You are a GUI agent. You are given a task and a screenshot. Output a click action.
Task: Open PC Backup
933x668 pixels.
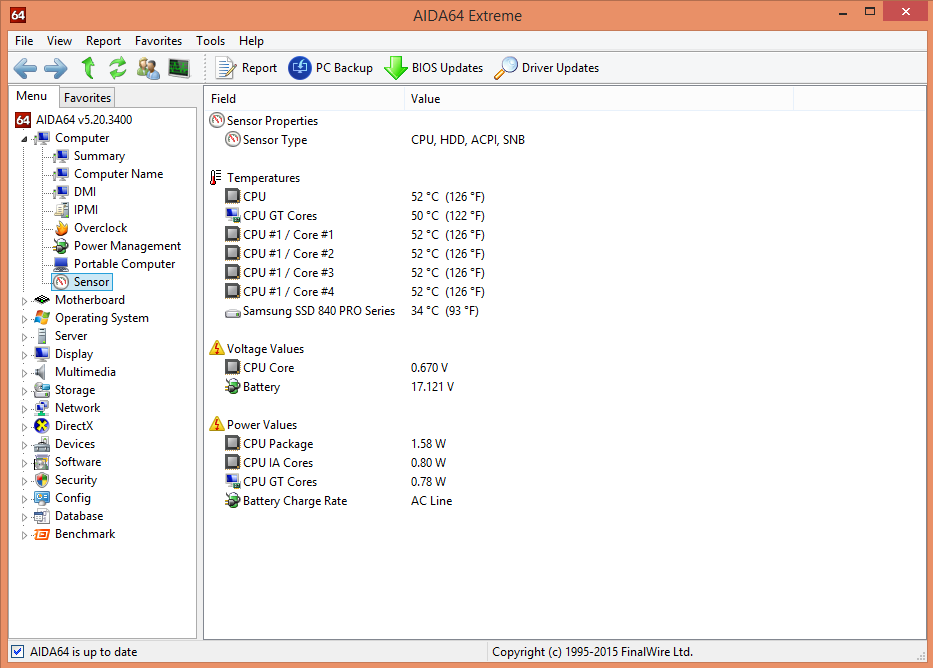[x=331, y=68]
